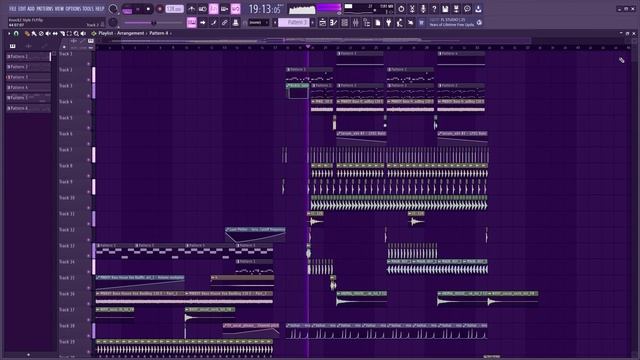Toggle the recording countdown icon
Viewport: 640px width, 360px height.
[x=213, y=9]
